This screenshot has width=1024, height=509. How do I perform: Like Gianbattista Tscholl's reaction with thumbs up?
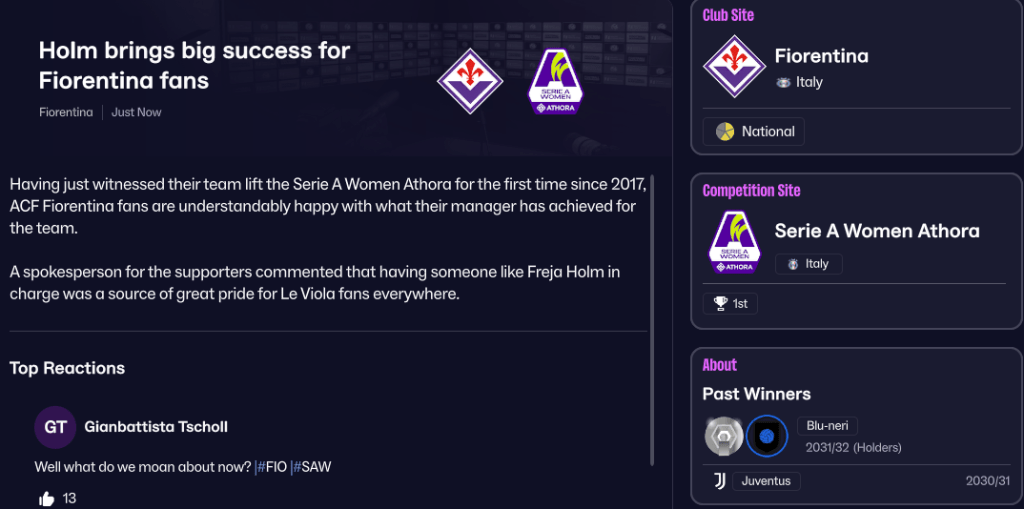tap(46, 498)
